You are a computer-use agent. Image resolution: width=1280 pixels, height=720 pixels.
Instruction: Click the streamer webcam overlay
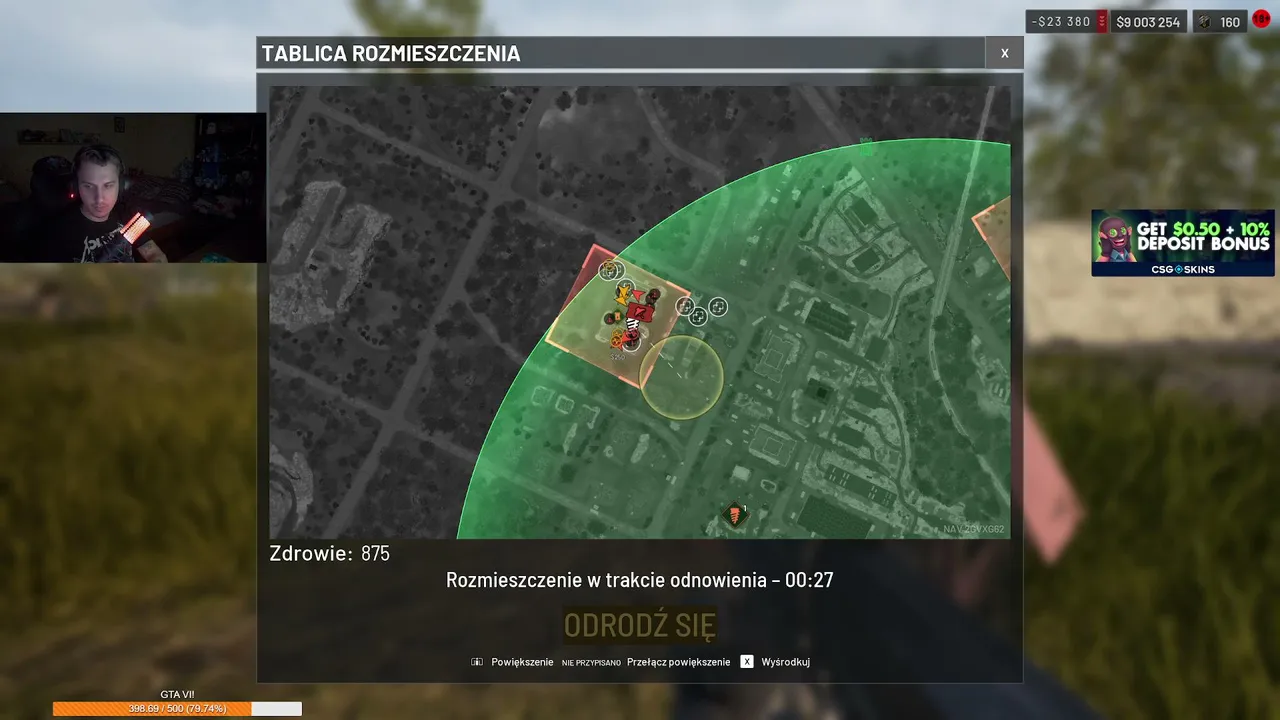pos(133,187)
